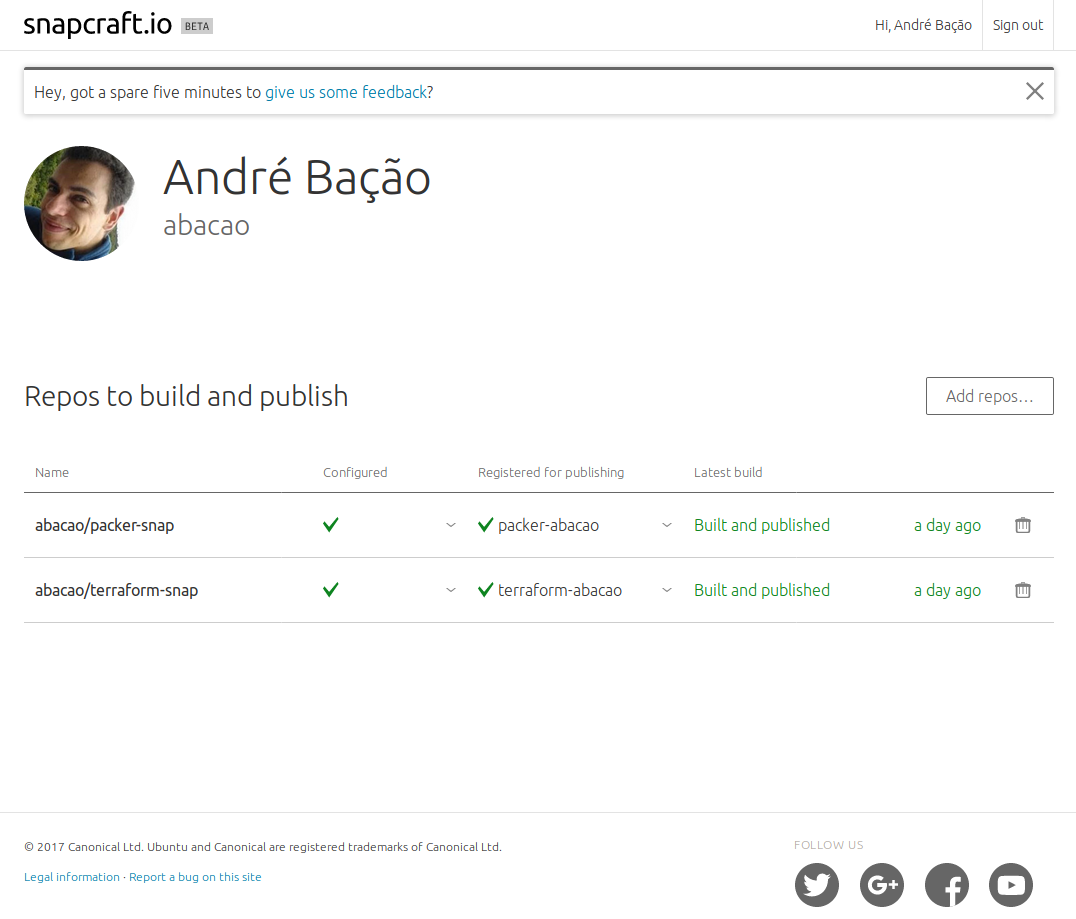The image size is (1076, 919).
Task: Click the Repos to build and publish heading
Action: [x=186, y=397]
